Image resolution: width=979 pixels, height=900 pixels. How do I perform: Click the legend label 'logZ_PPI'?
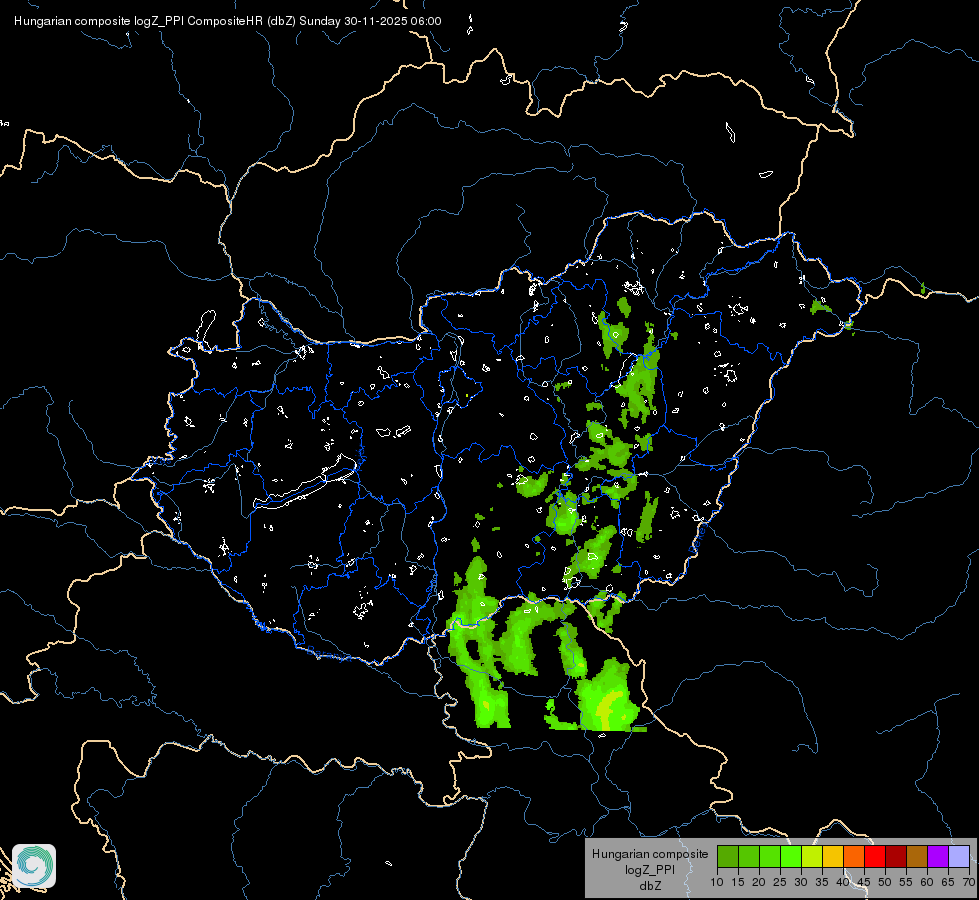[650, 869]
